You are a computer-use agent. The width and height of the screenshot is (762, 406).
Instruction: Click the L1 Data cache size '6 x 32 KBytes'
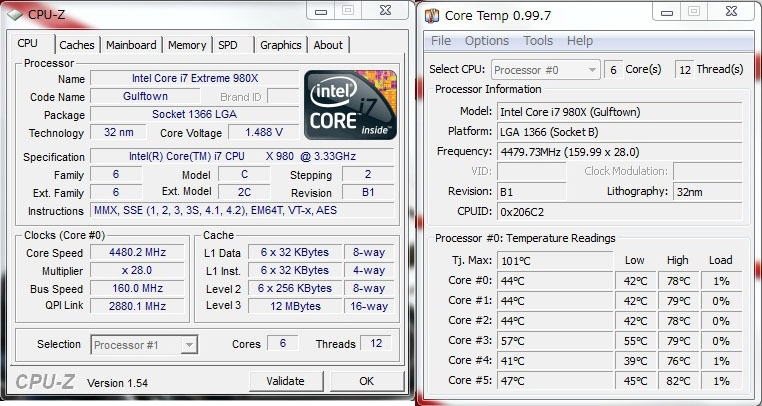(295, 252)
